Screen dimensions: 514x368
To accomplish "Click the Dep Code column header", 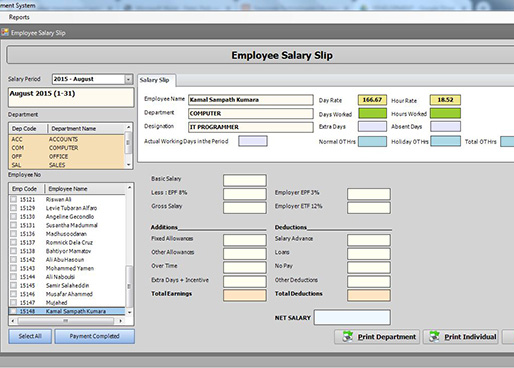I will coord(28,129).
